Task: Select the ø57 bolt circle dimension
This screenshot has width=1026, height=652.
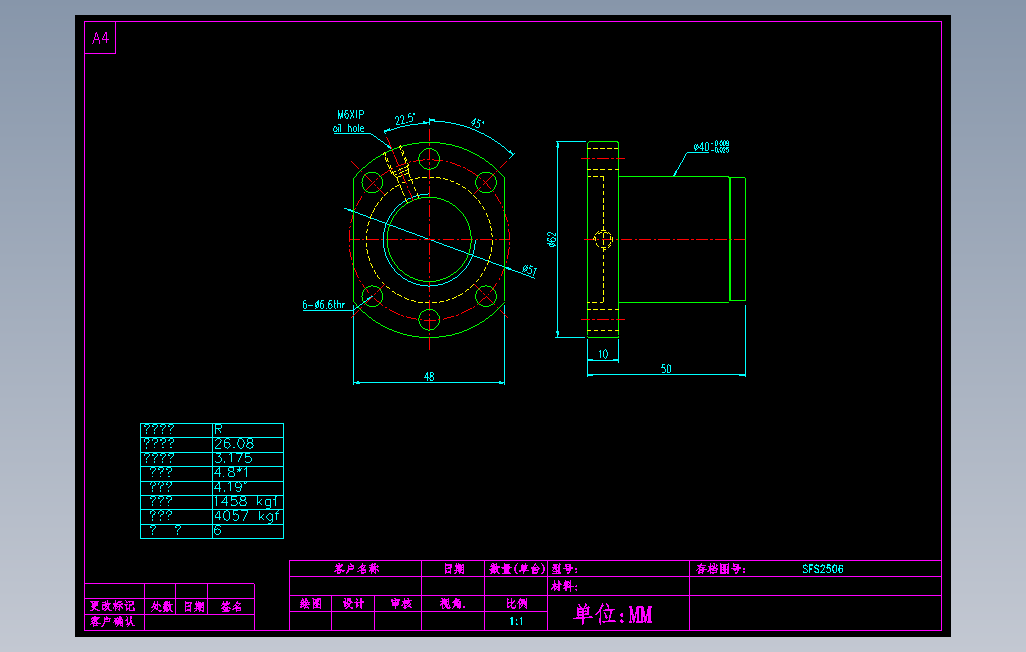Action: 530,270
